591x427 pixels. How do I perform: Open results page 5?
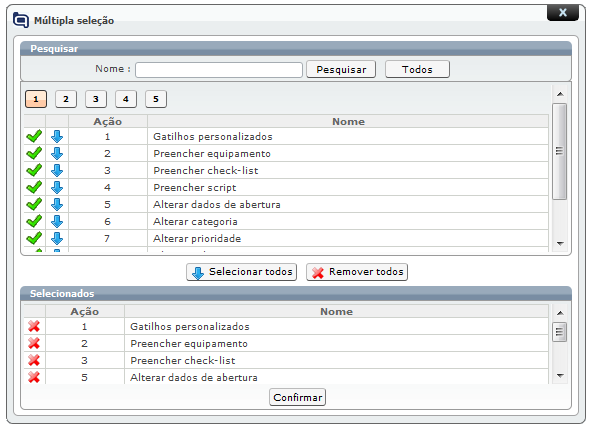(156, 99)
